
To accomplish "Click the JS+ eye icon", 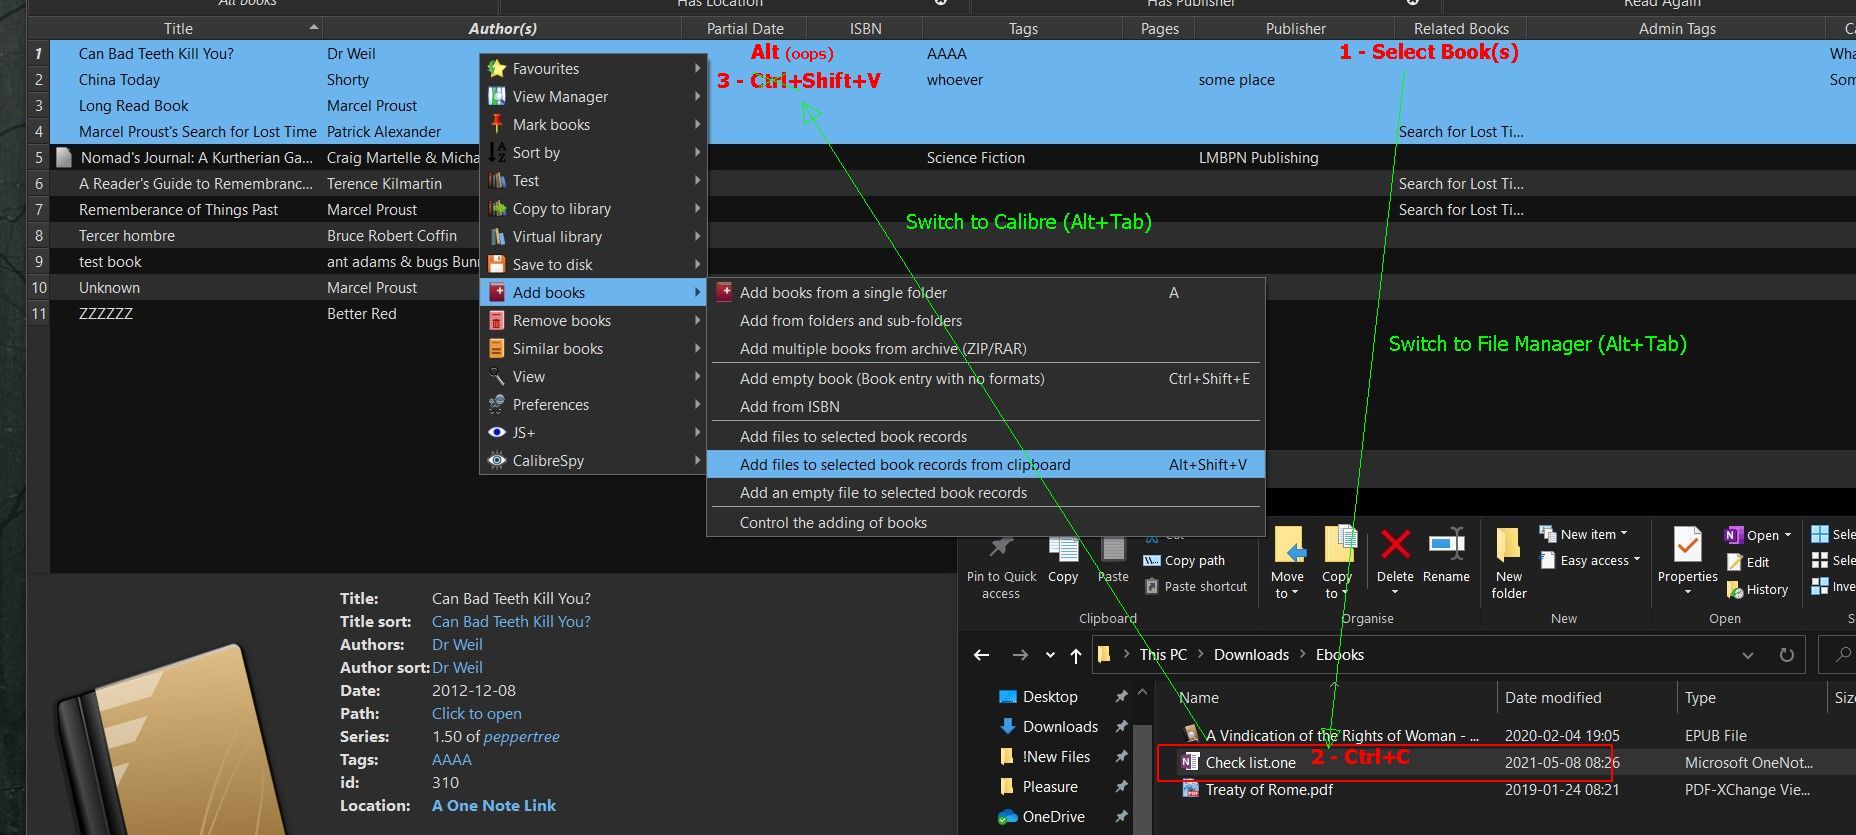I will point(496,432).
